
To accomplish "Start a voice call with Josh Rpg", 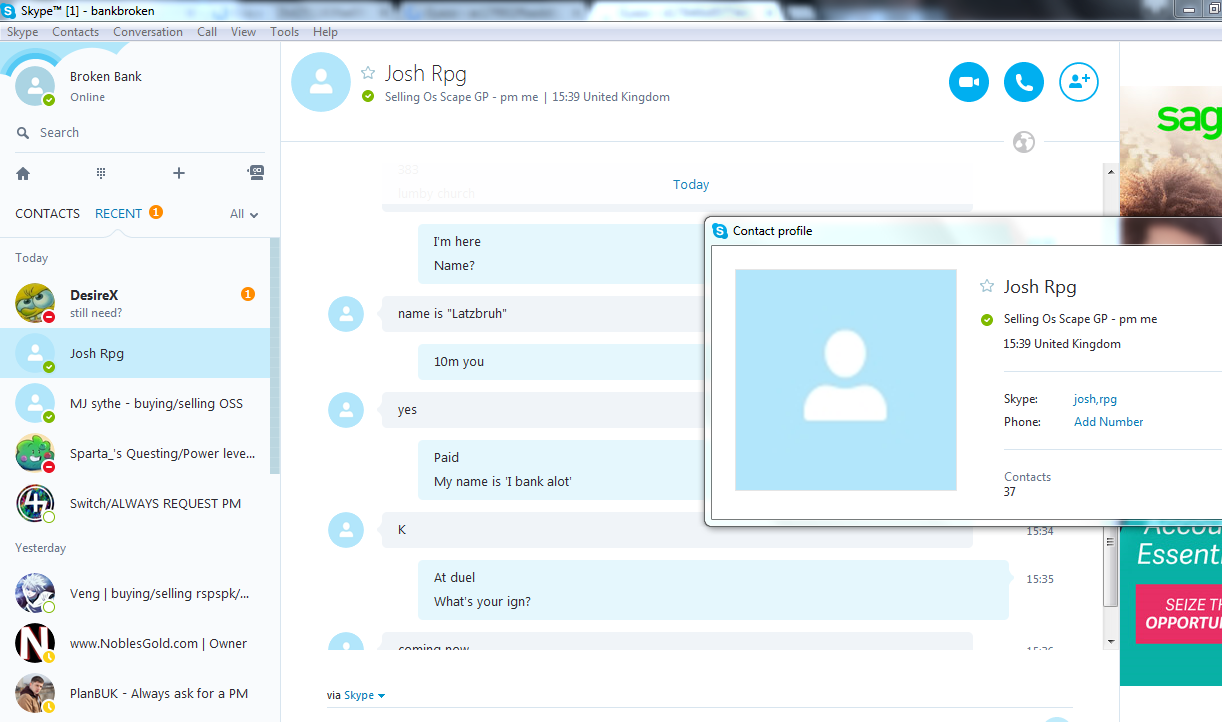I will (1024, 82).
